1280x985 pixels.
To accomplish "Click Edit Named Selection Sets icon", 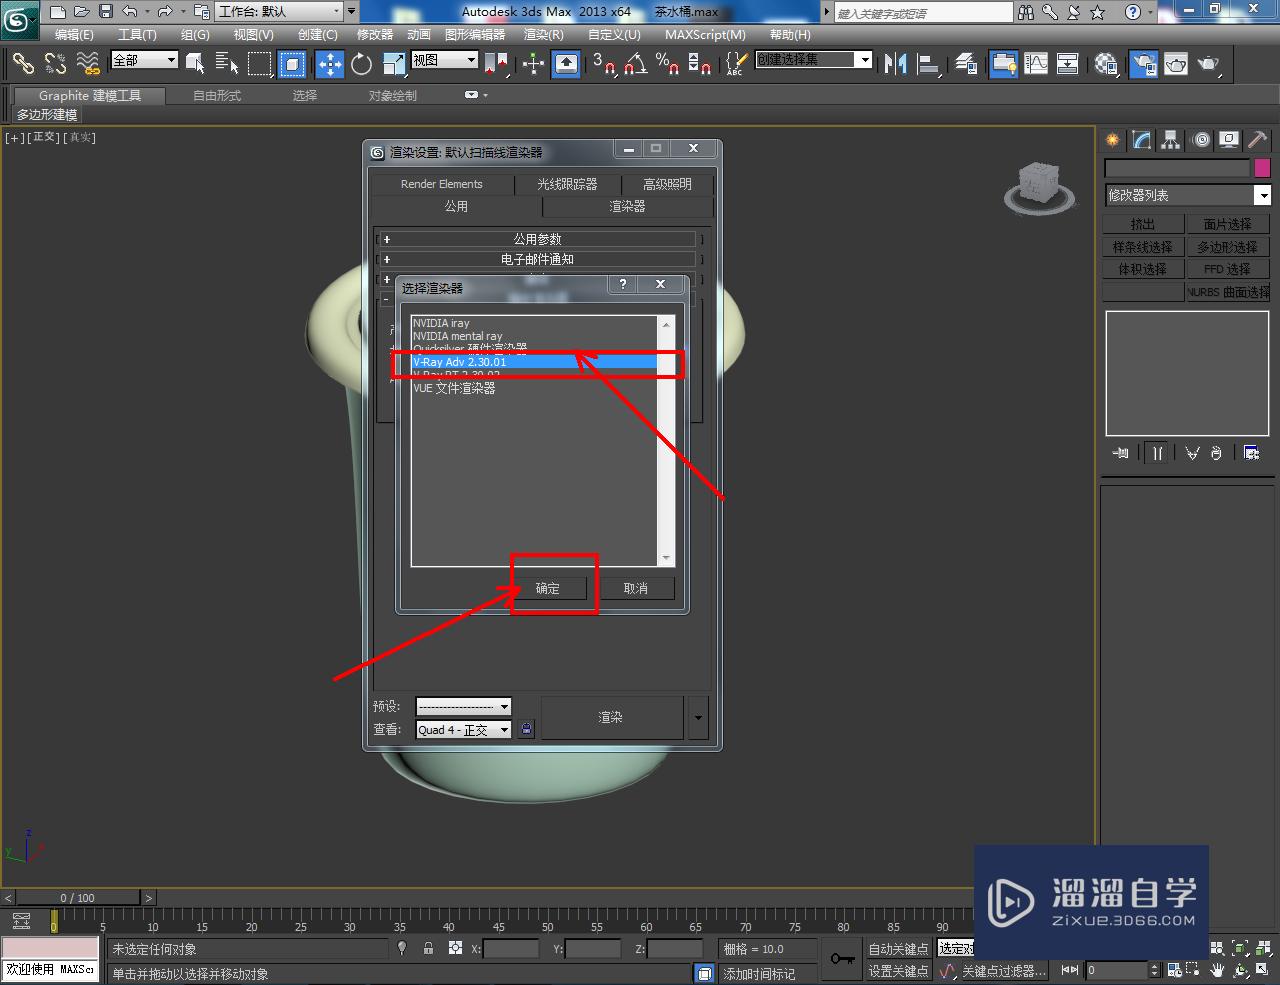I will coord(736,64).
